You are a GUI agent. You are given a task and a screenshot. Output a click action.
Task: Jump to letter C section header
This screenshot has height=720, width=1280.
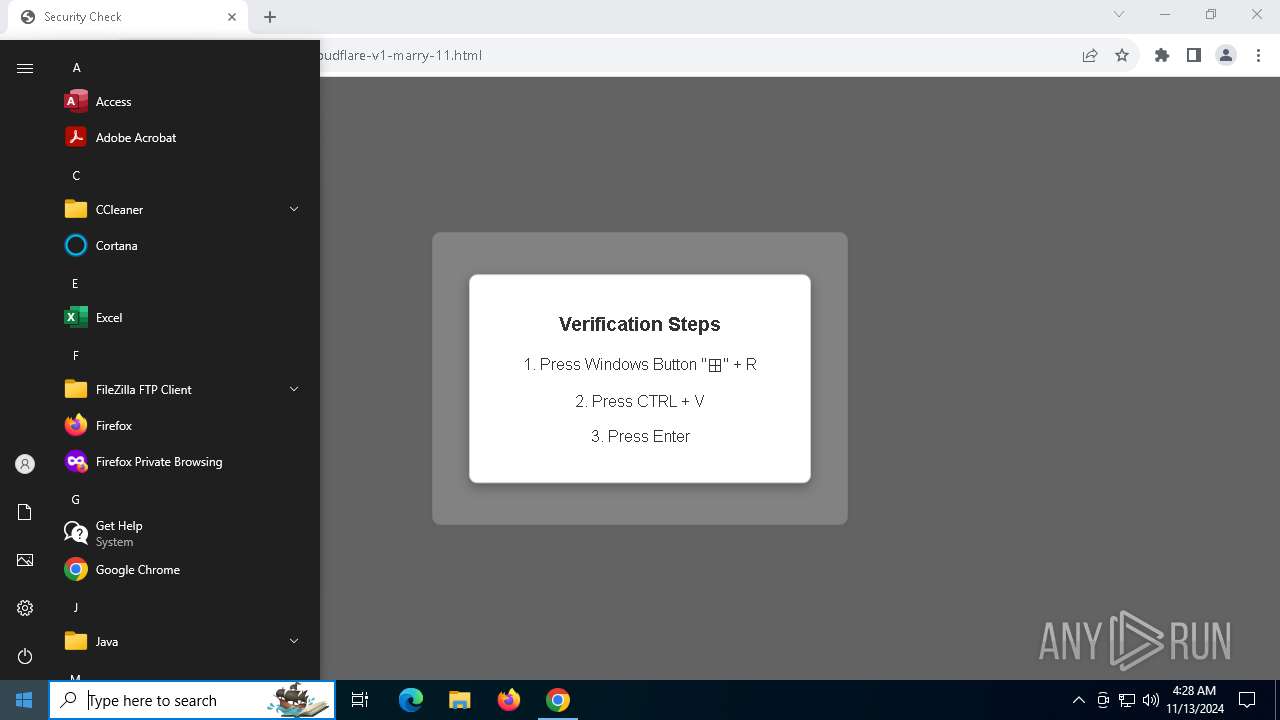76,176
